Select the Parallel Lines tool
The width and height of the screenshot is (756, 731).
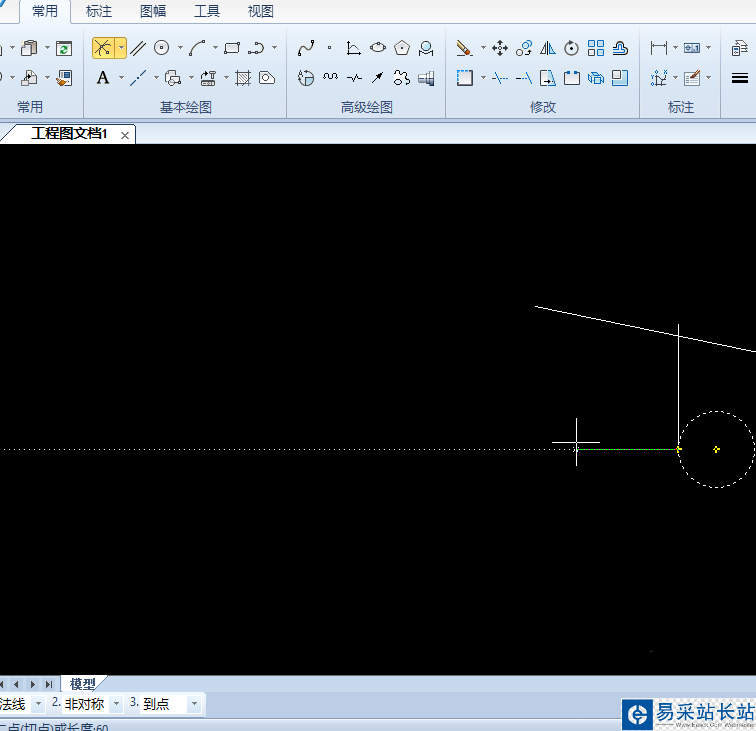(138, 48)
